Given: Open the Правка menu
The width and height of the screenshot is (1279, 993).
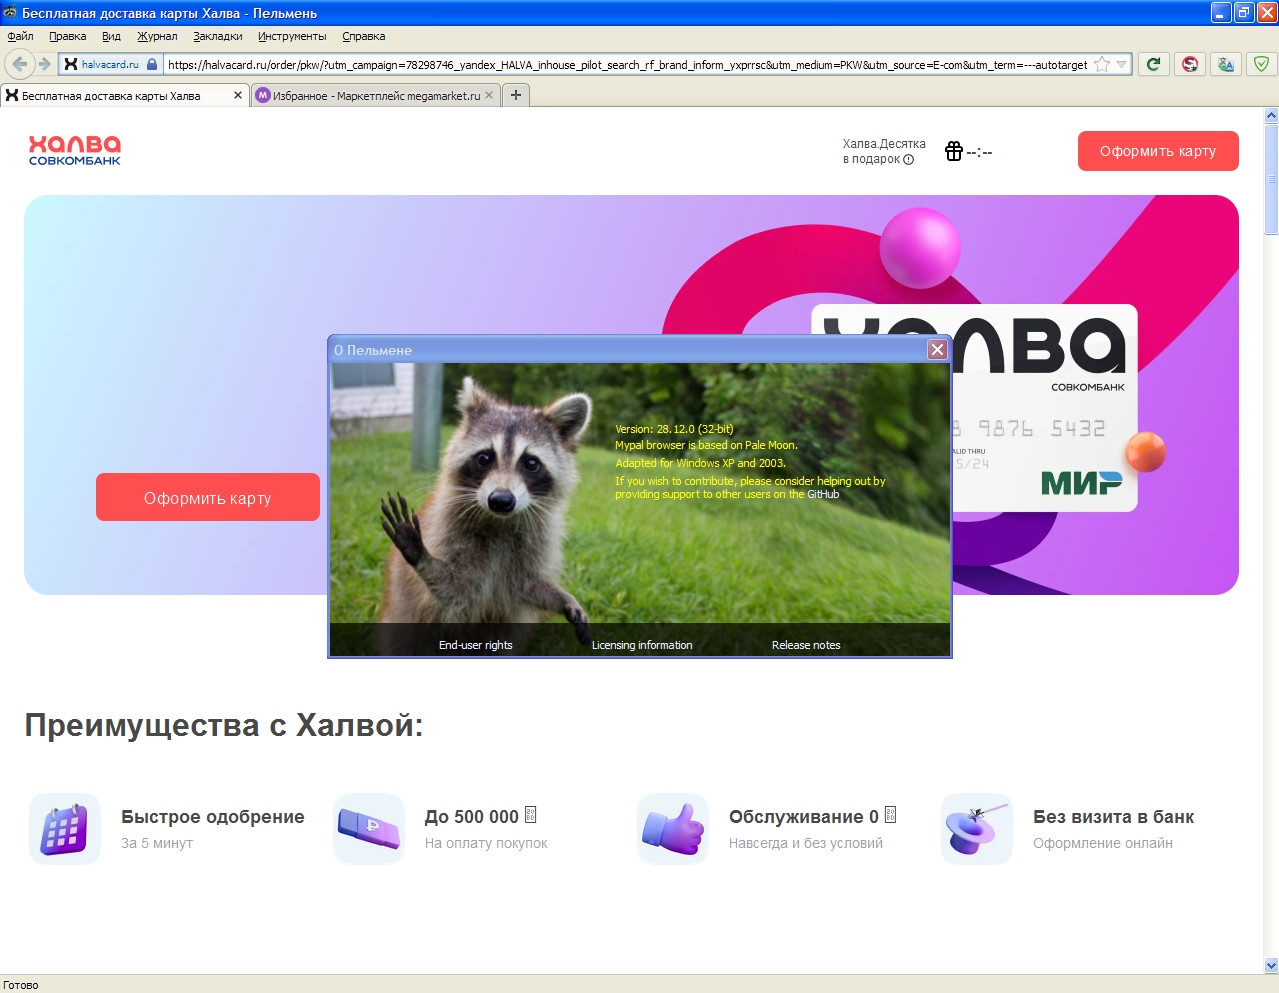Looking at the screenshot, I should tap(67, 36).
